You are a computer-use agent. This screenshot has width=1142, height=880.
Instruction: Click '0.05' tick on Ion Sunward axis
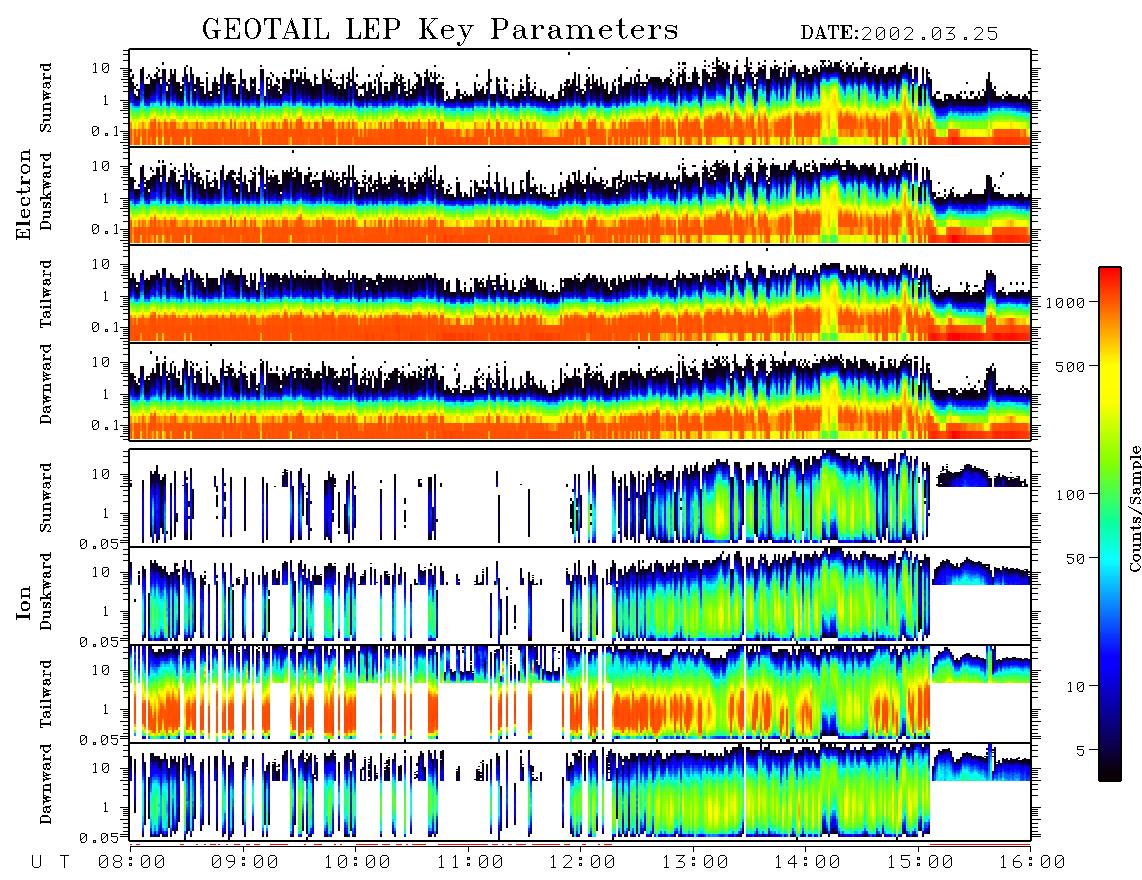pyautogui.click(x=99, y=543)
